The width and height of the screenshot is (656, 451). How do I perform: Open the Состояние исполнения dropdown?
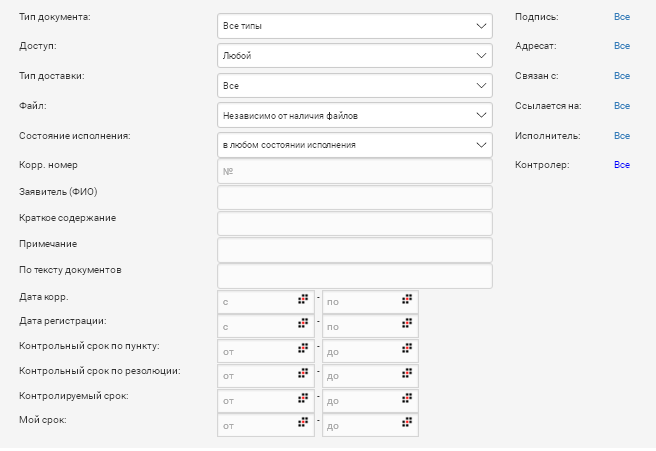[355, 145]
